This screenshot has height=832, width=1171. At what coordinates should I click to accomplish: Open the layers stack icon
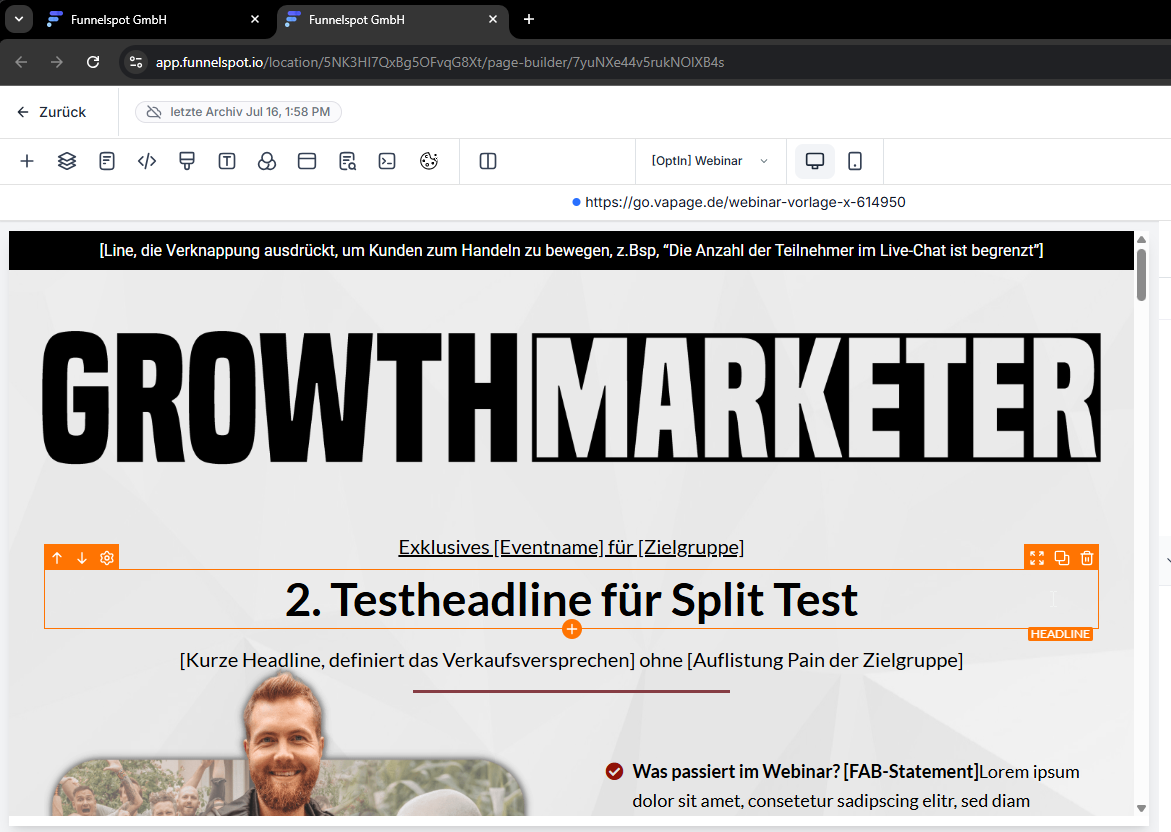(67, 161)
